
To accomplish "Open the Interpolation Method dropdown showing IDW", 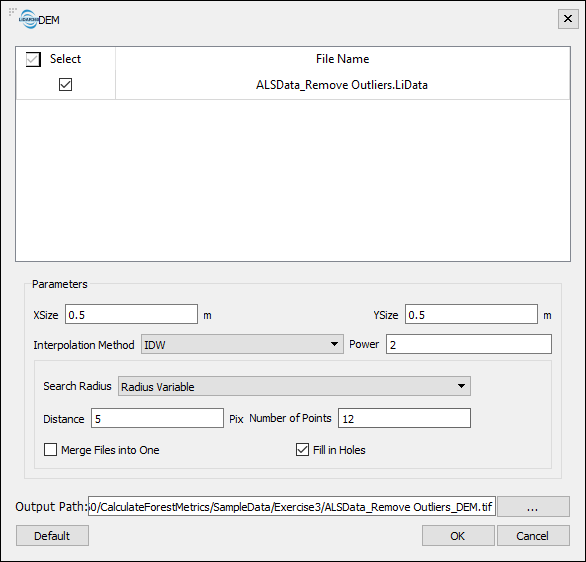I will [x=242, y=344].
